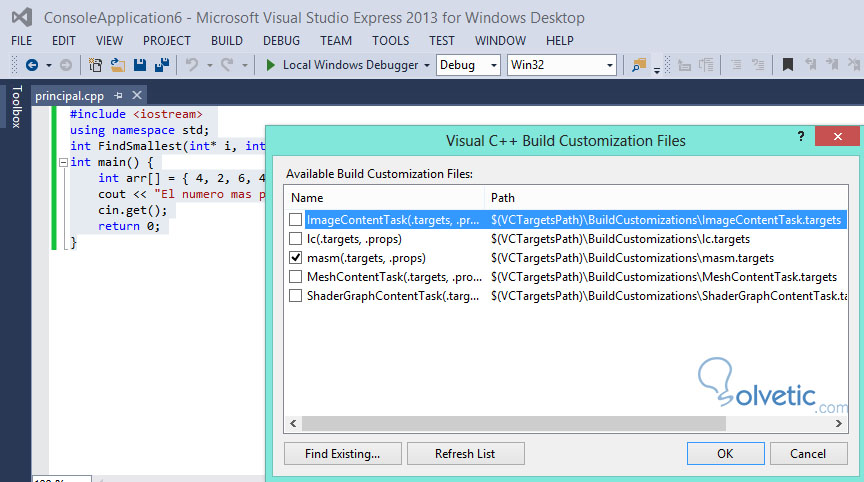Image resolution: width=864 pixels, height=482 pixels.
Task: Click the Display an object member list icon
Action: coord(684,65)
